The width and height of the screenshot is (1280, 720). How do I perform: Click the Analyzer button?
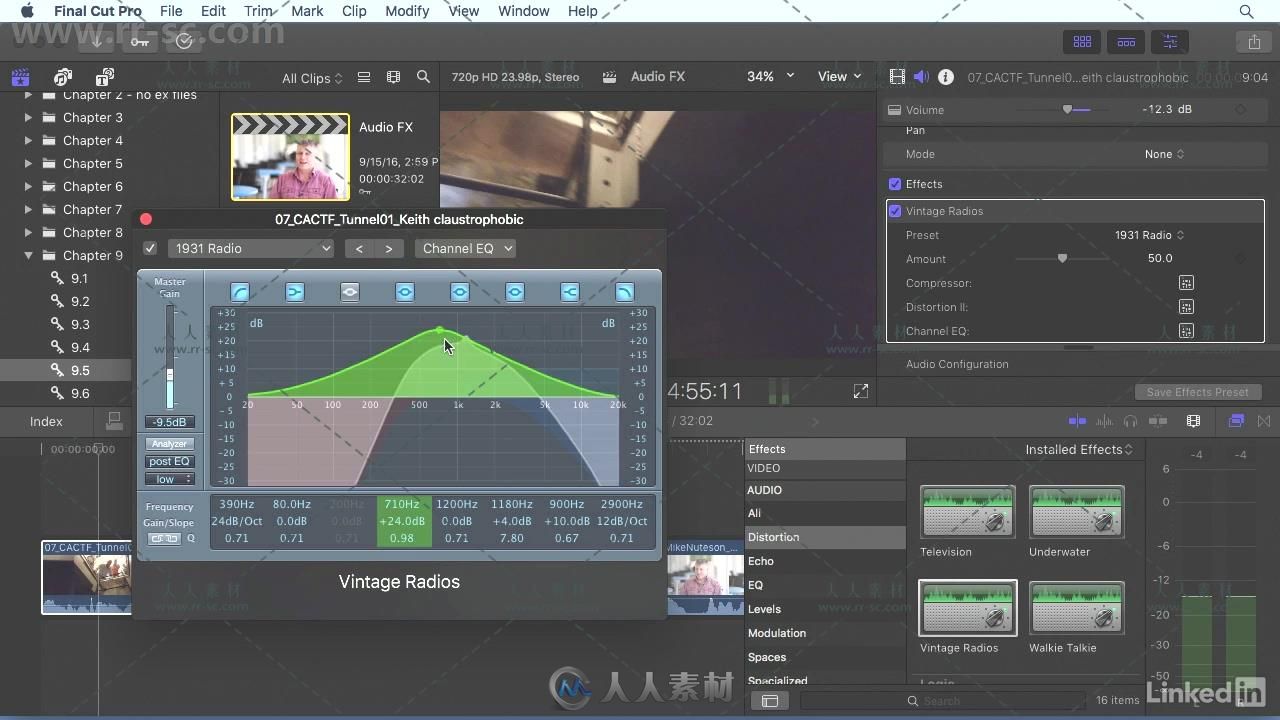click(169, 444)
